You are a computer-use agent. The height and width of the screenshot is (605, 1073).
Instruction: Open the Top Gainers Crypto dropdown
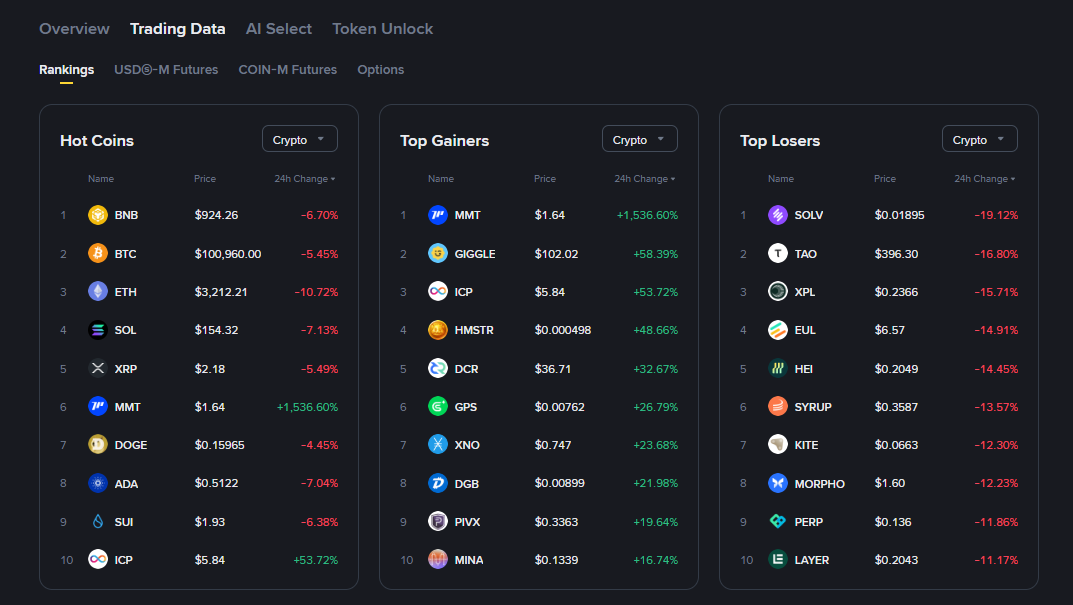point(639,140)
